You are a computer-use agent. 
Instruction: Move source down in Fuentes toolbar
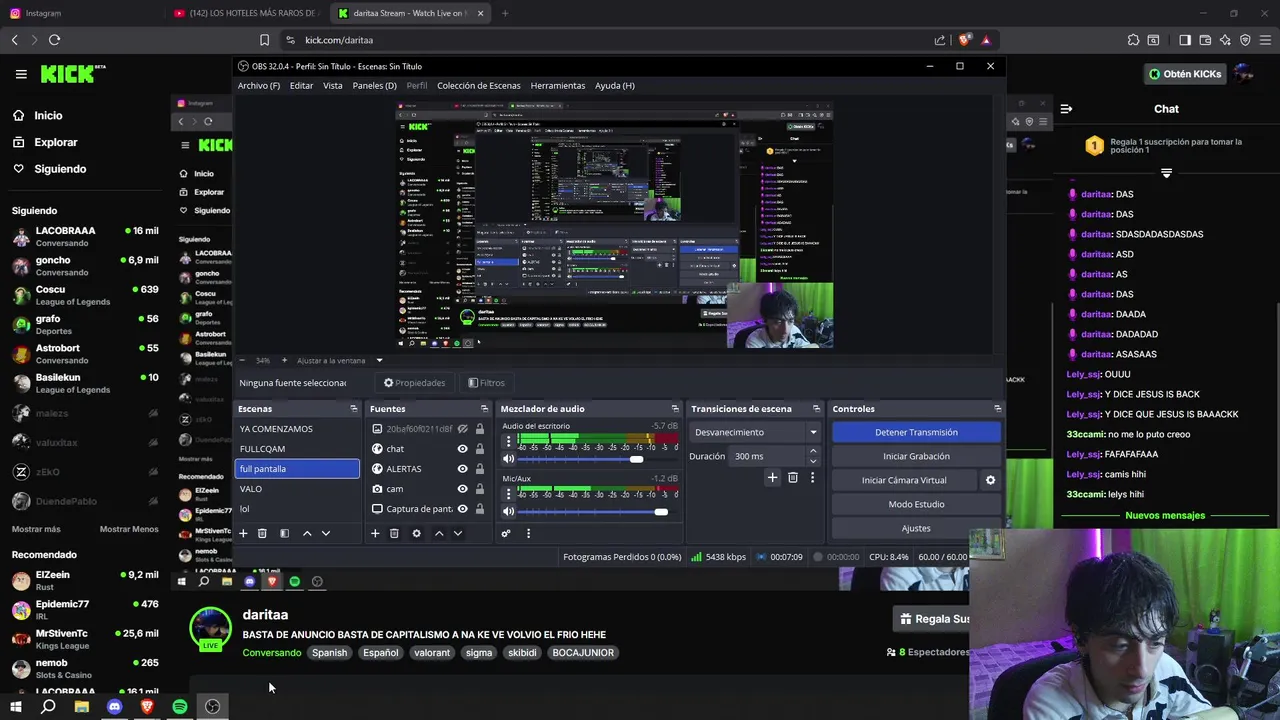(x=457, y=534)
